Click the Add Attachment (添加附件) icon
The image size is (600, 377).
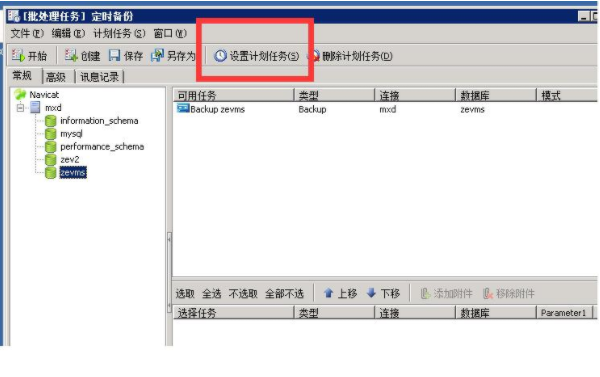[425, 294]
